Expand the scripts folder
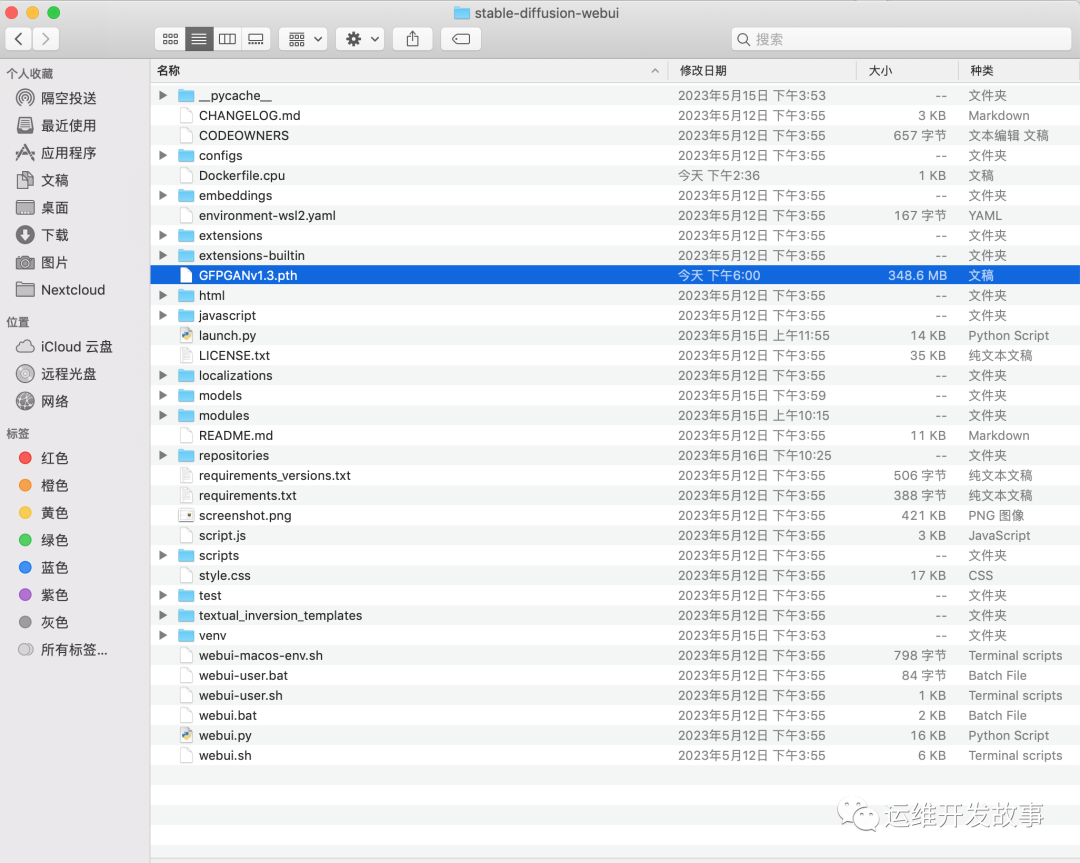This screenshot has height=863, width=1080. coord(163,554)
